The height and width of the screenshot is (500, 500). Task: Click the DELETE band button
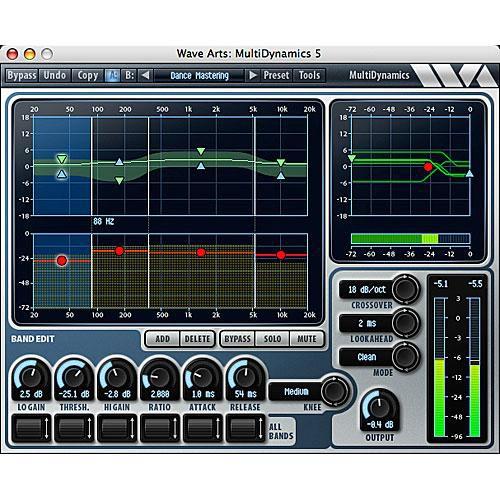click(x=197, y=339)
